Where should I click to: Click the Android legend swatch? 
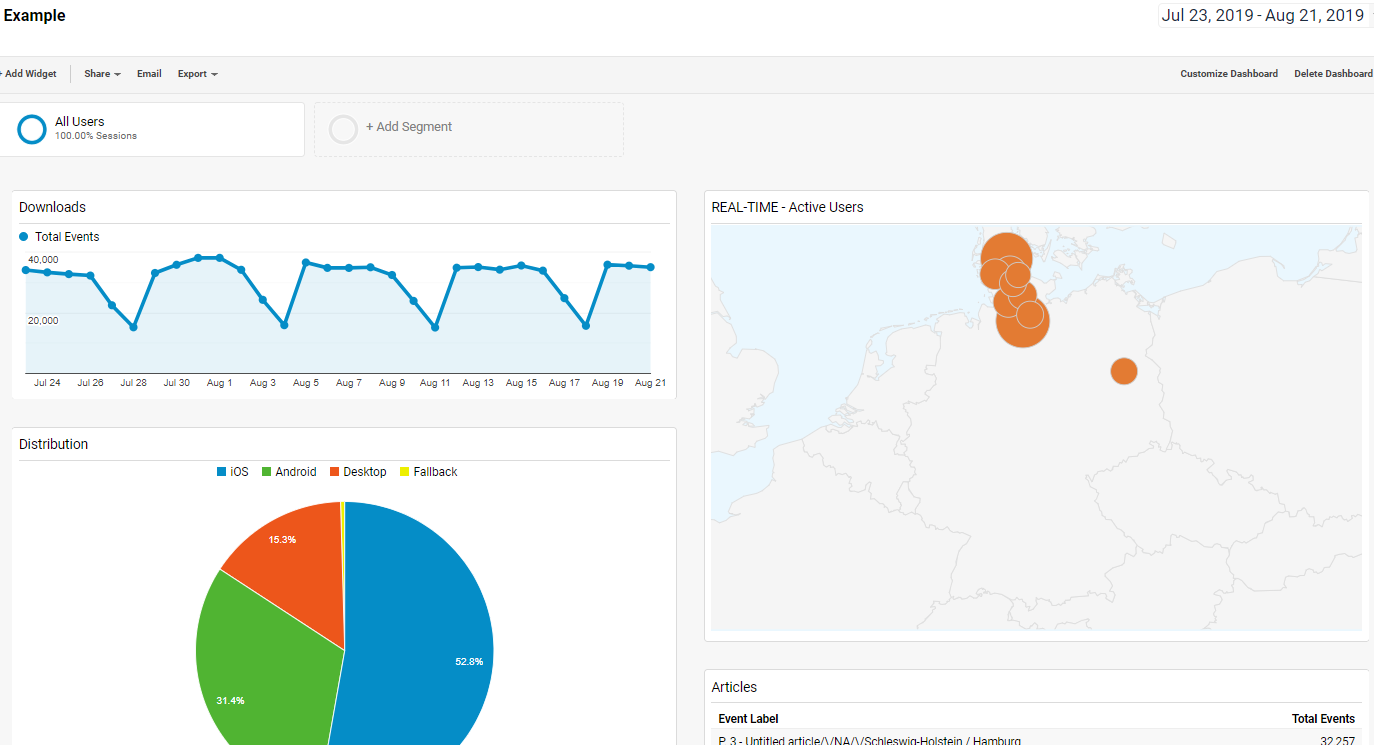266,472
